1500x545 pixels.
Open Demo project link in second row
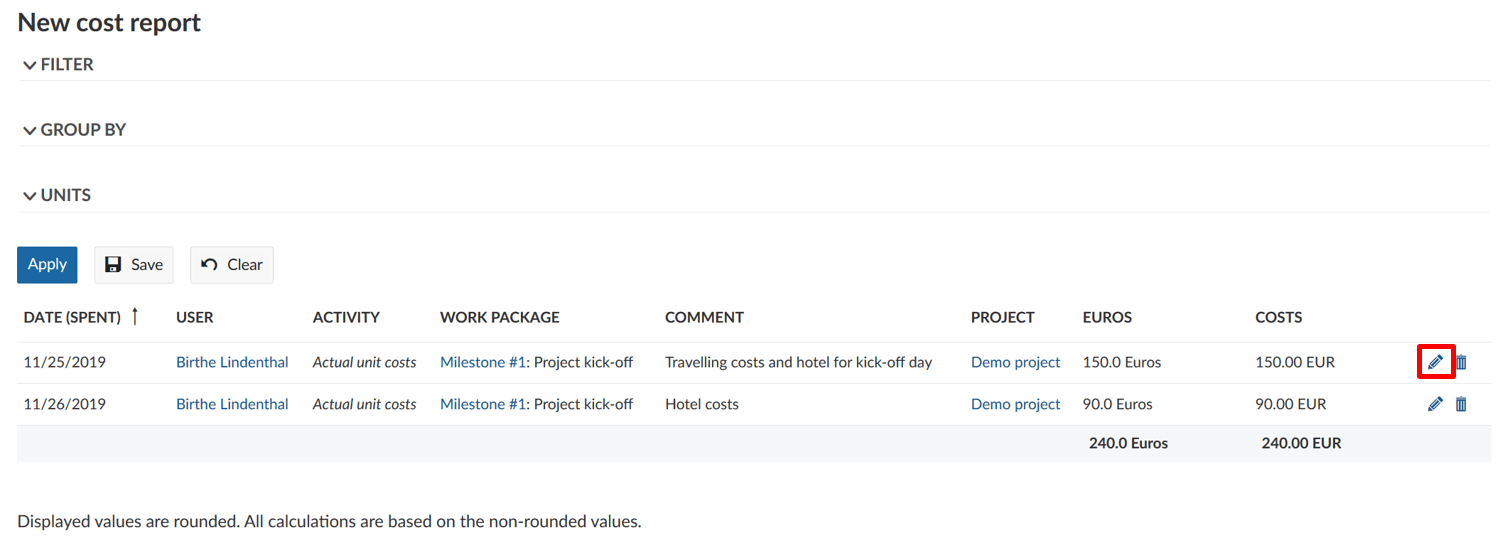coord(1015,404)
